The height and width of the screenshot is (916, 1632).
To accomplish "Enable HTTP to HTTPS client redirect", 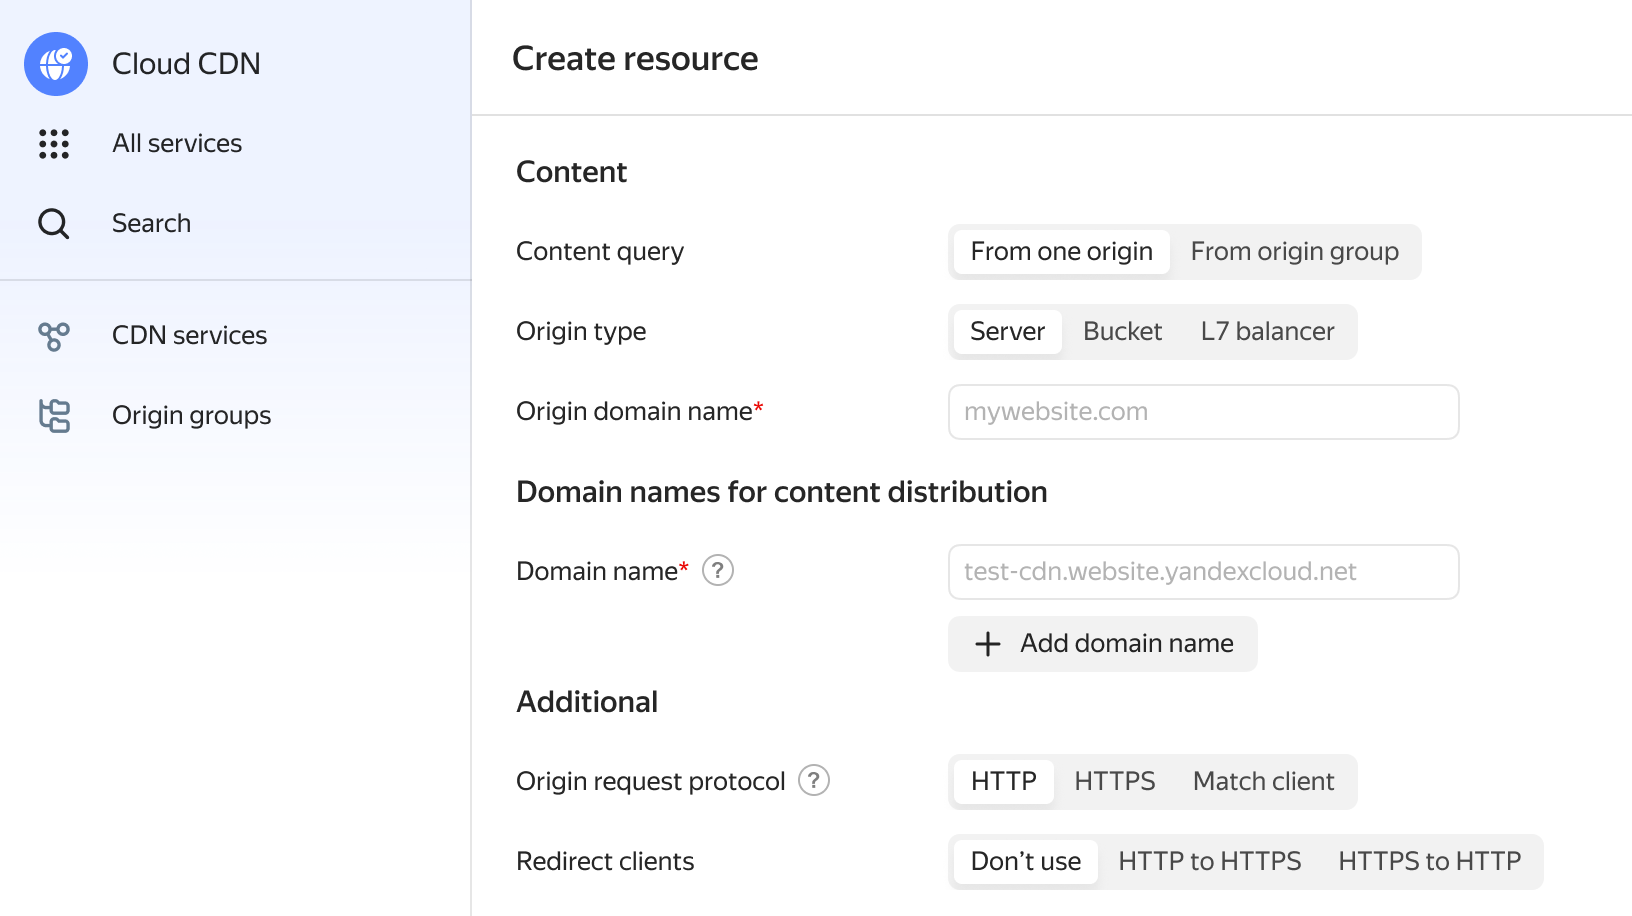I will (x=1209, y=861).
